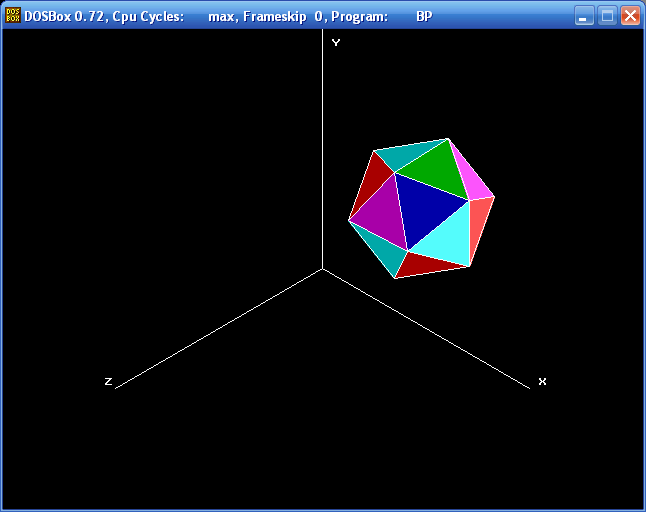The height and width of the screenshot is (512, 646).
Task: Maximize the DOSBox window
Action: pos(607,16)
